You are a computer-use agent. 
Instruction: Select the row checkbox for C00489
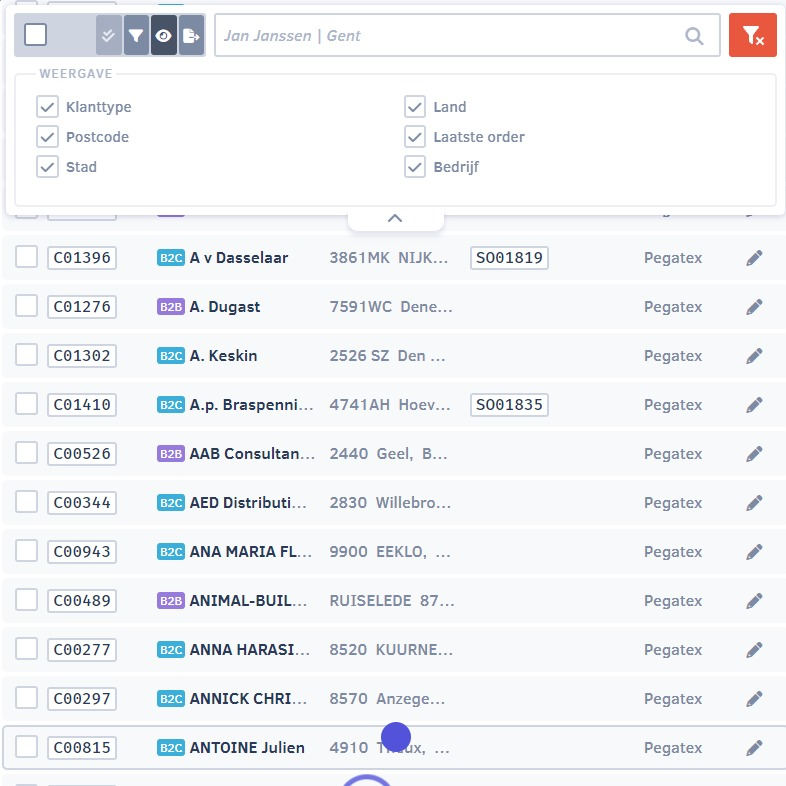(27, 601)
